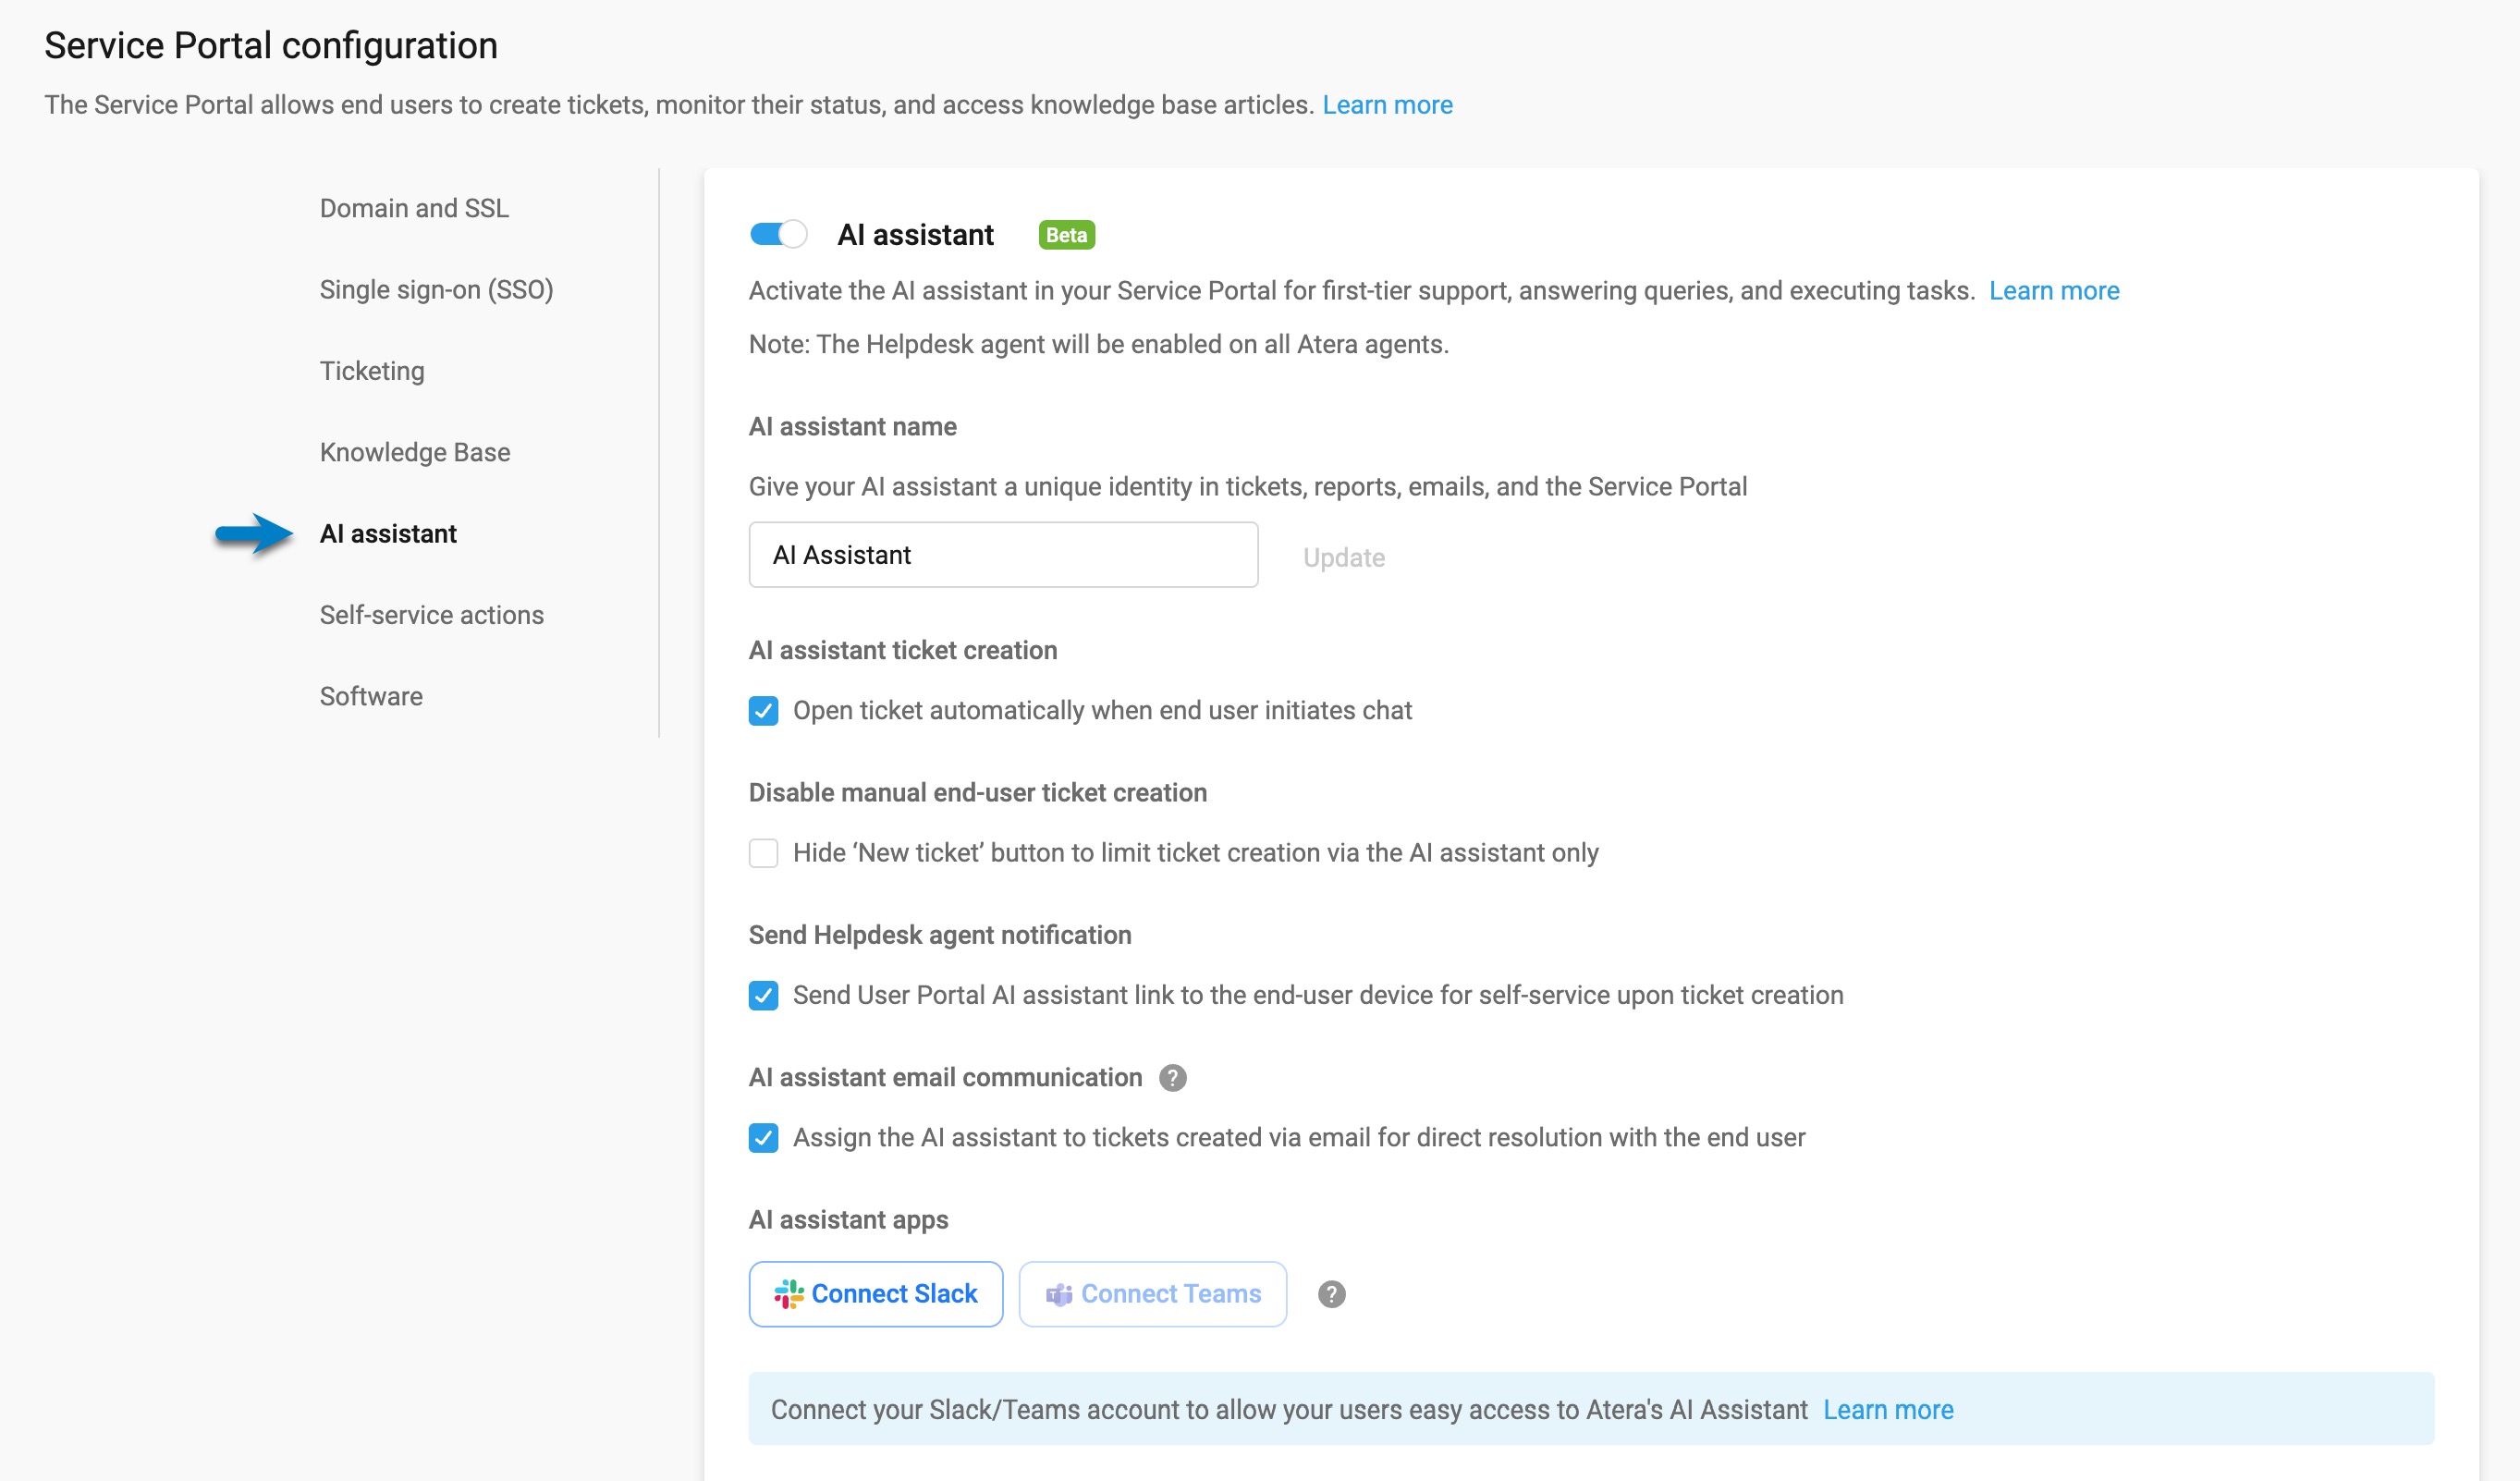Click the 'AI assistant name' heading
This screenshot has height=1481, width=2520.
pos(853,427)
